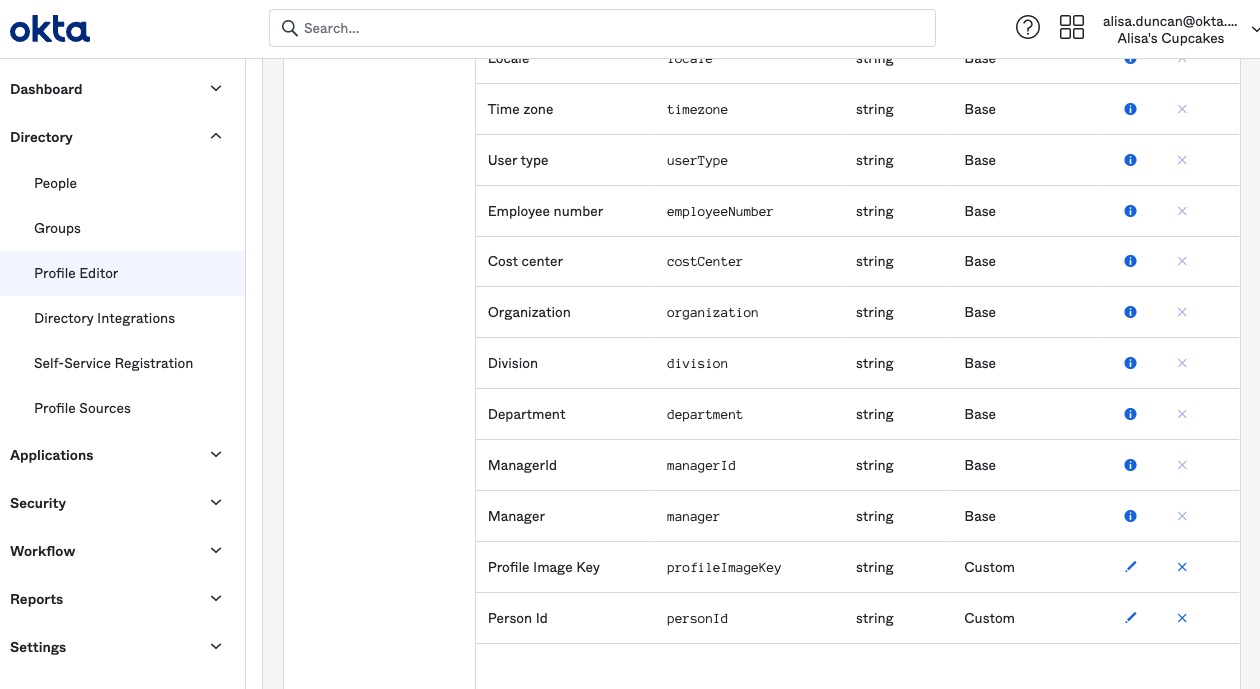
Task: Edit the Profile Image Key attribute
Action: click(1130, 567)
